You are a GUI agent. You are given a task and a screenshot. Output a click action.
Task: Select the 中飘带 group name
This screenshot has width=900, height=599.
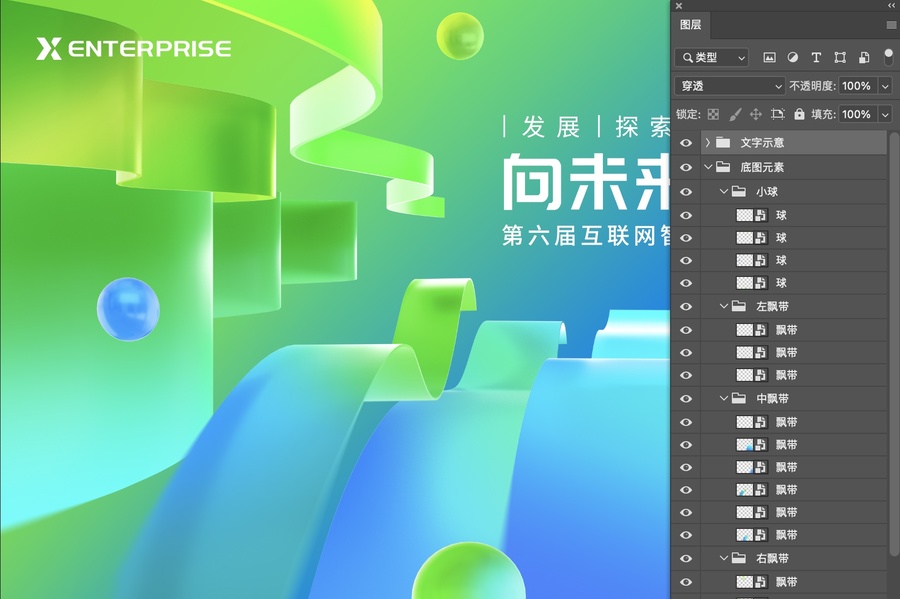pos(772,399)
